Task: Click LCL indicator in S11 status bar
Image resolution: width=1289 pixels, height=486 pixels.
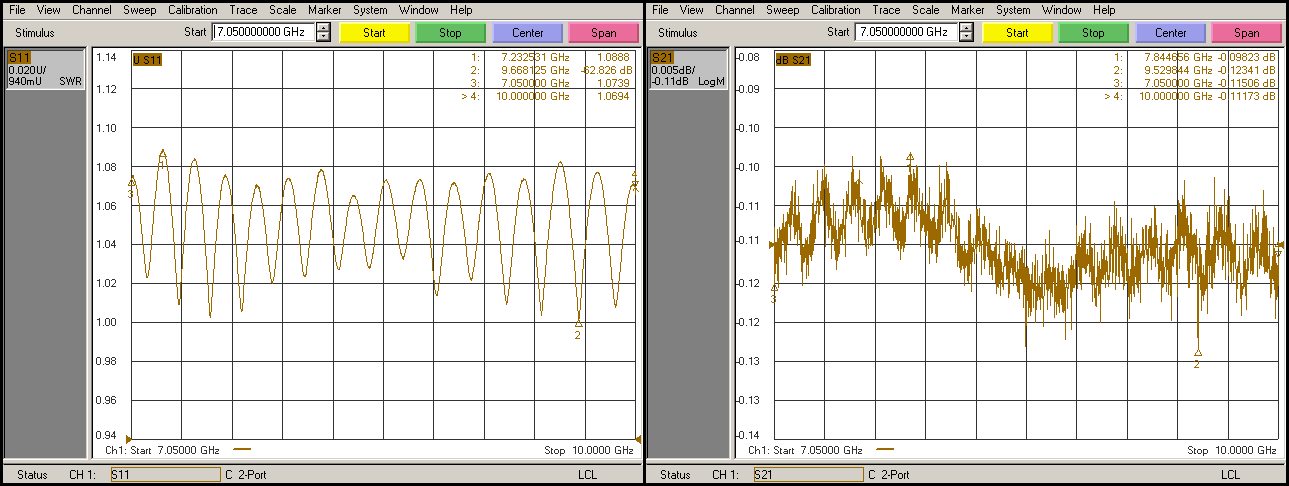Action: [587, 475]
